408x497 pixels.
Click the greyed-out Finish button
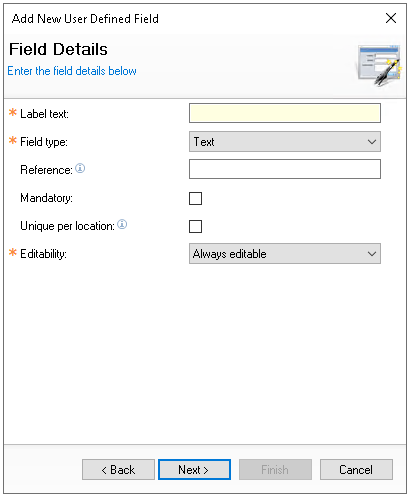pyautogui.click(x=275, y=470)
